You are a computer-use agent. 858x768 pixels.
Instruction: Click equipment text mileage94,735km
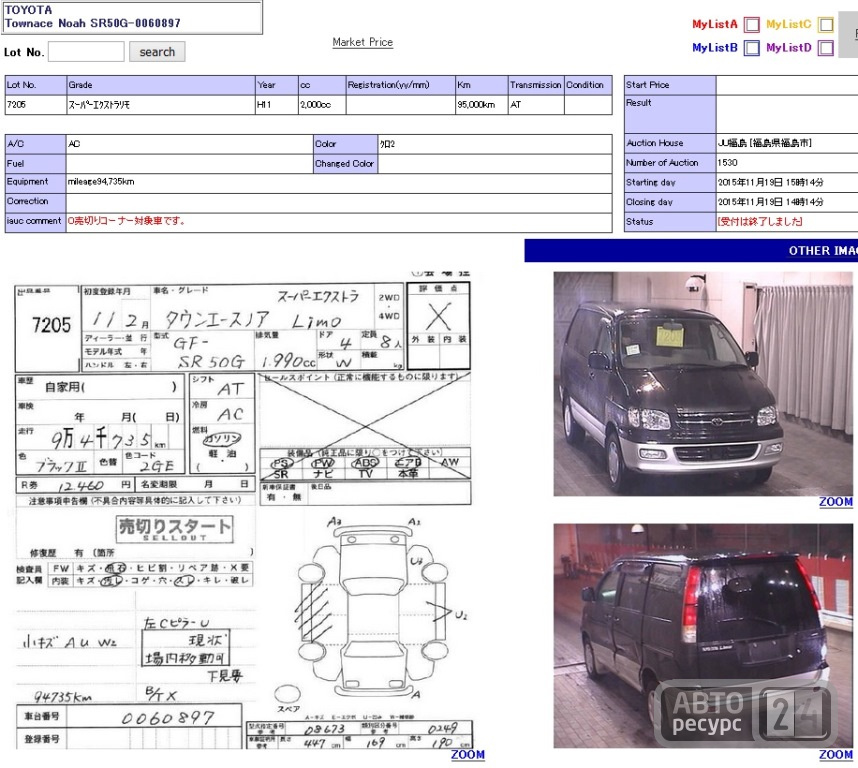coord(101,182)
